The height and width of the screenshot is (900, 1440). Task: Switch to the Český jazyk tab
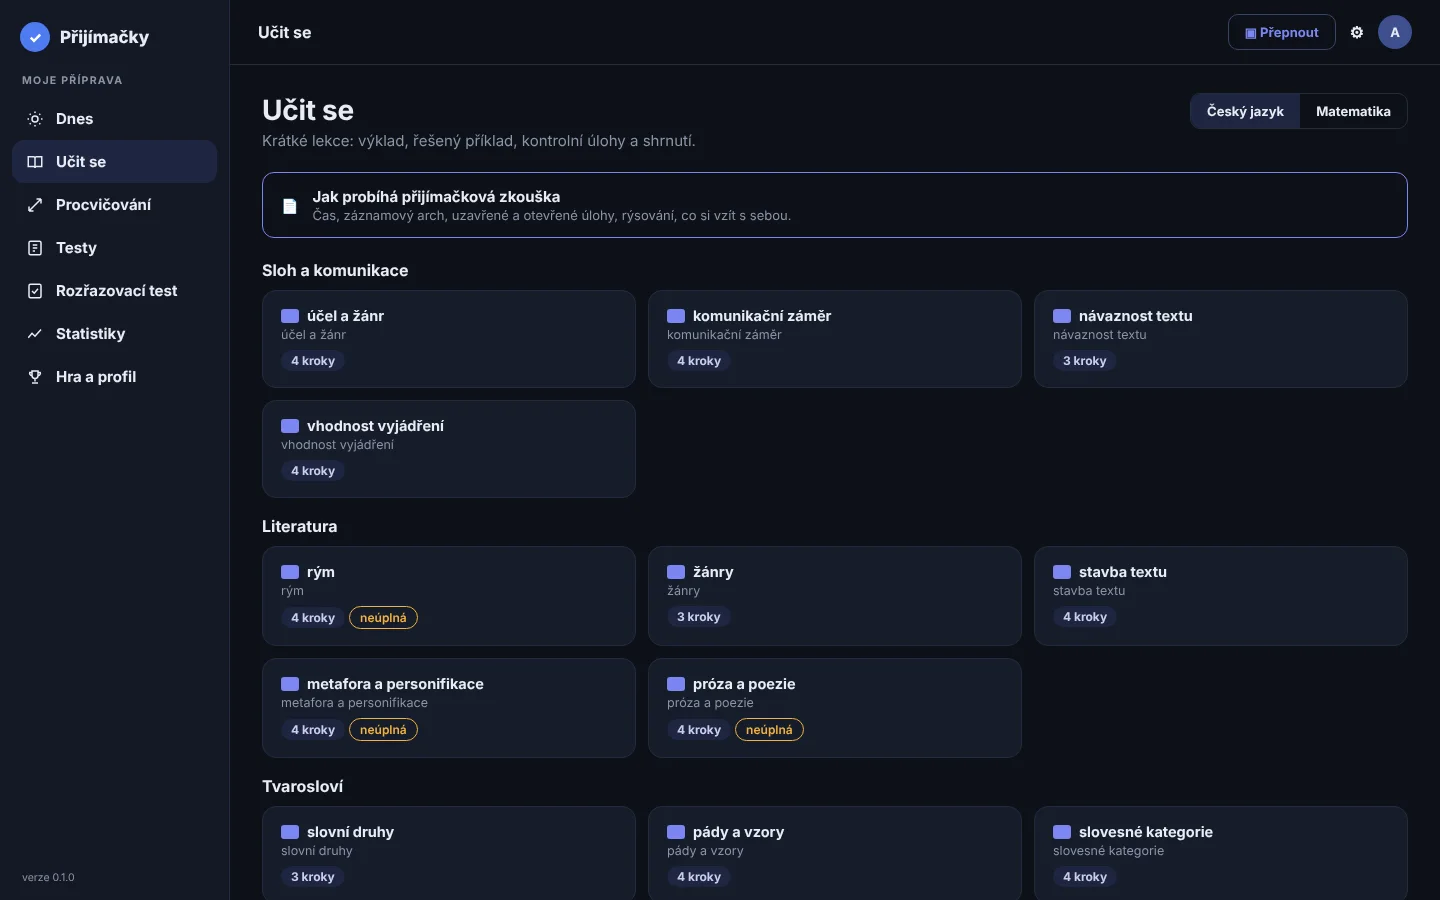1245,111
